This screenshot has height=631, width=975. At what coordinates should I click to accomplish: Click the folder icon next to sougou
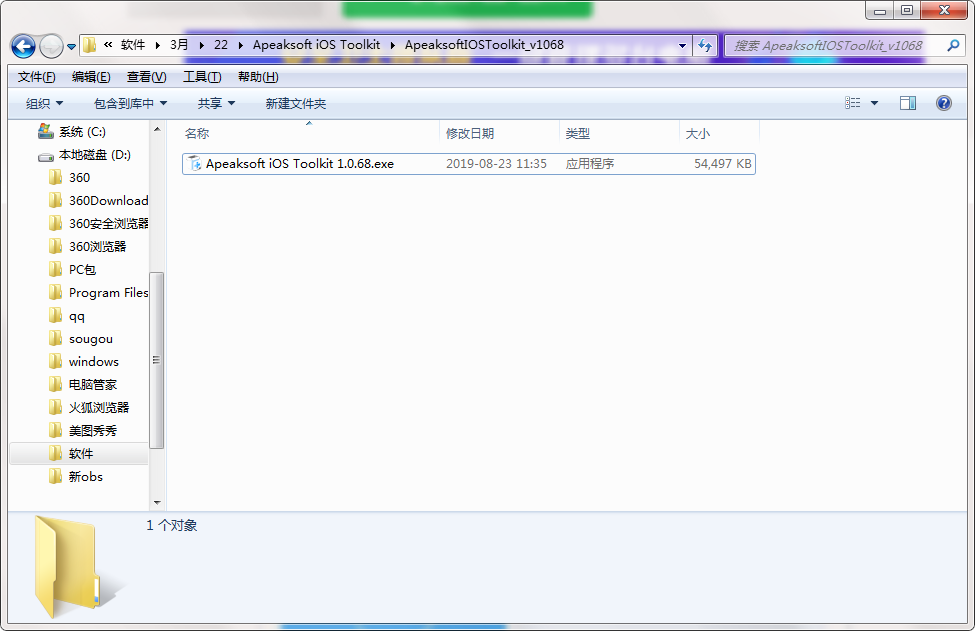pos(55,339)
